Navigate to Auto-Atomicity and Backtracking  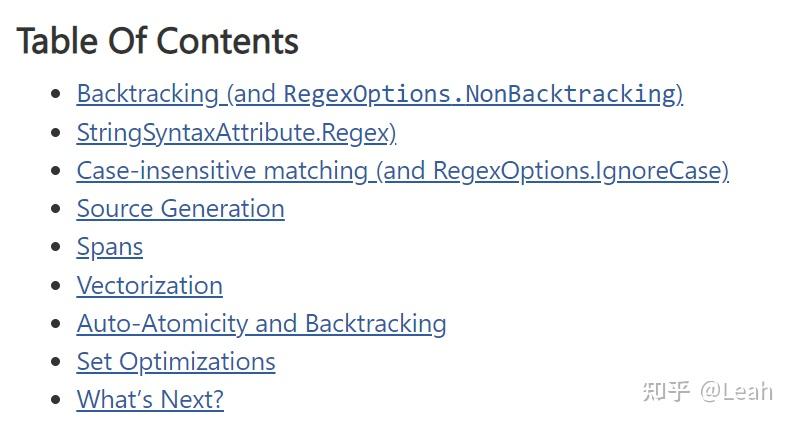click(x=261, y=324)
